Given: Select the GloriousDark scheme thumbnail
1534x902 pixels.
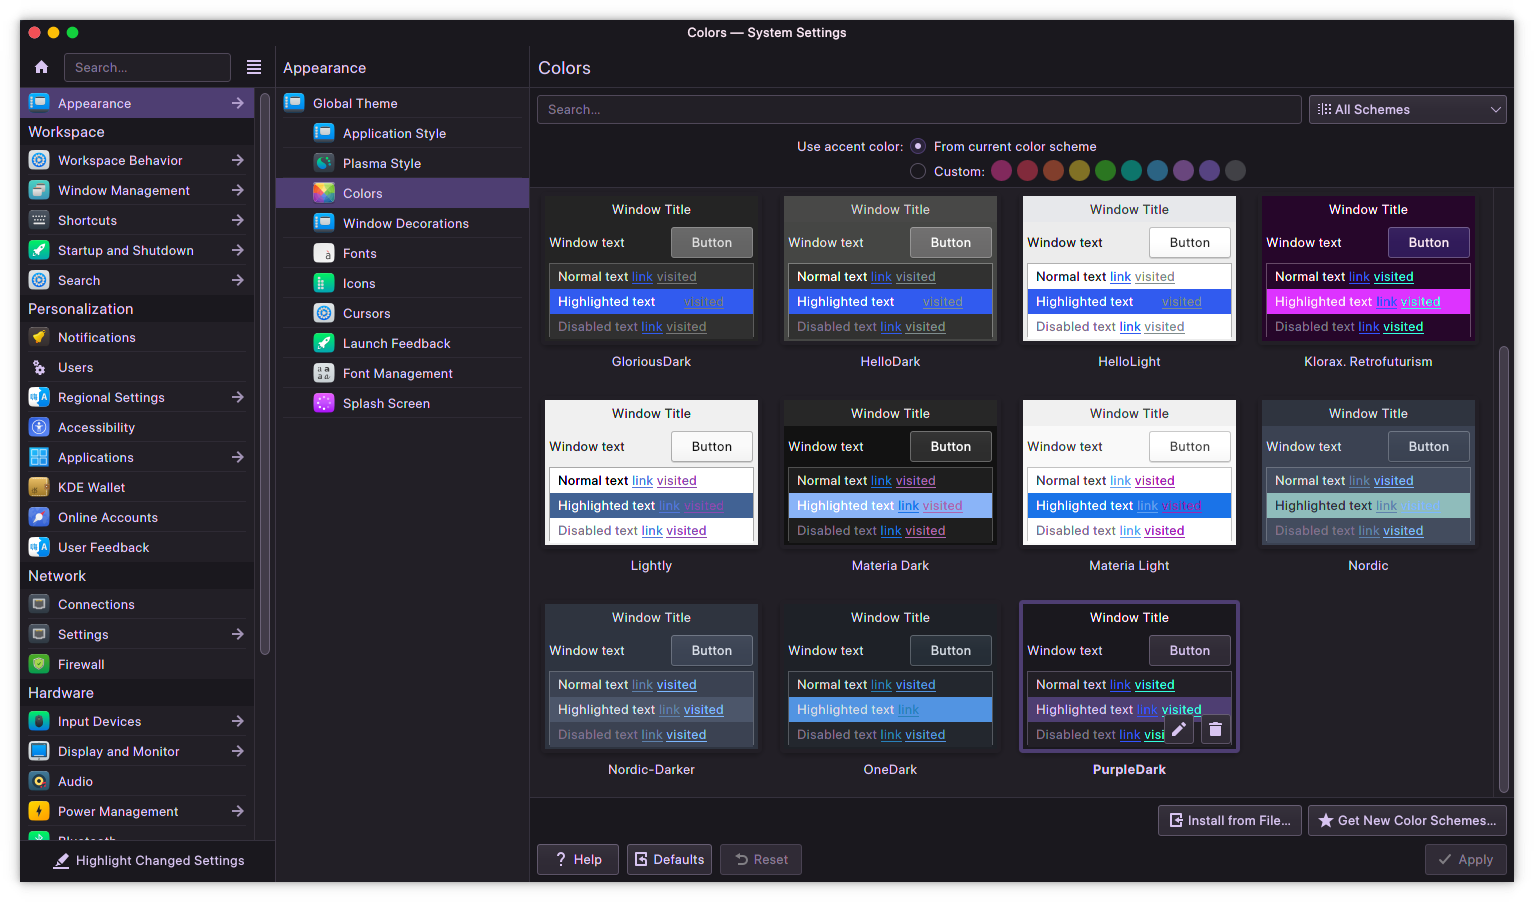Looking at the screenshot, I should point(651,268).
